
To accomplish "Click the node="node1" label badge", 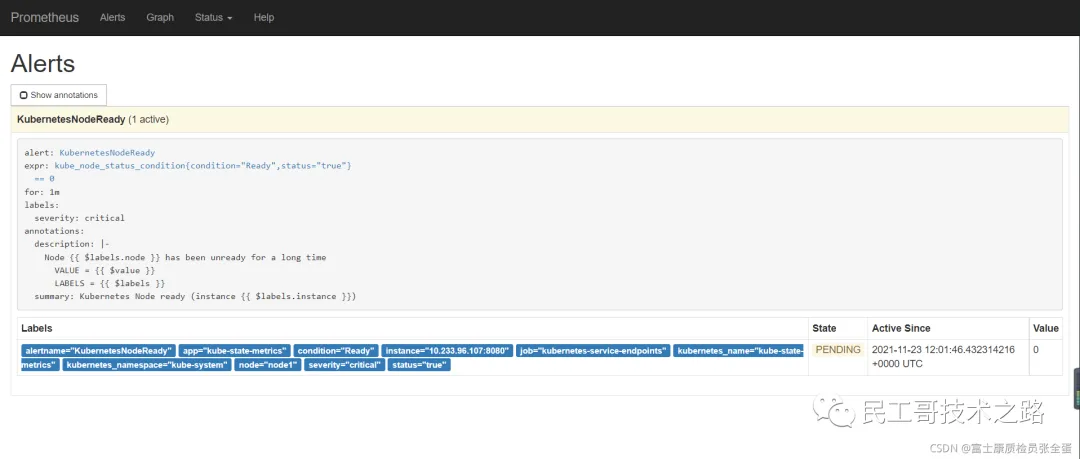I will pyautogui.click(x=268, y=365).
